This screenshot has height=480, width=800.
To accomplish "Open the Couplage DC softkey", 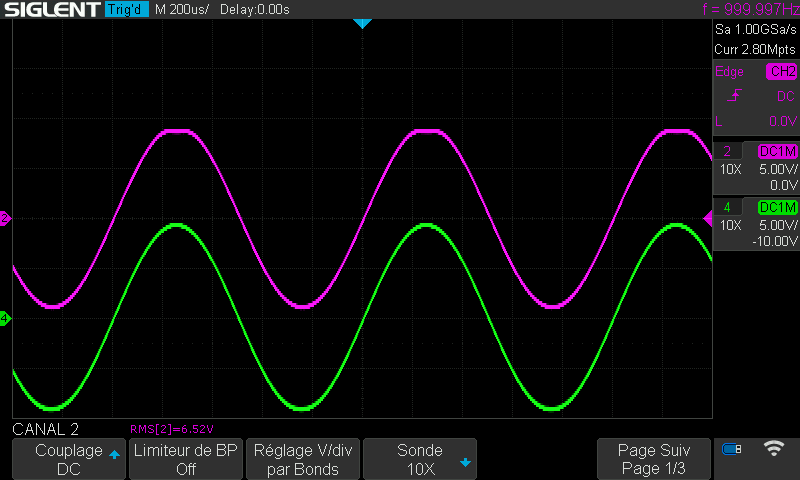I will [69, 459].
